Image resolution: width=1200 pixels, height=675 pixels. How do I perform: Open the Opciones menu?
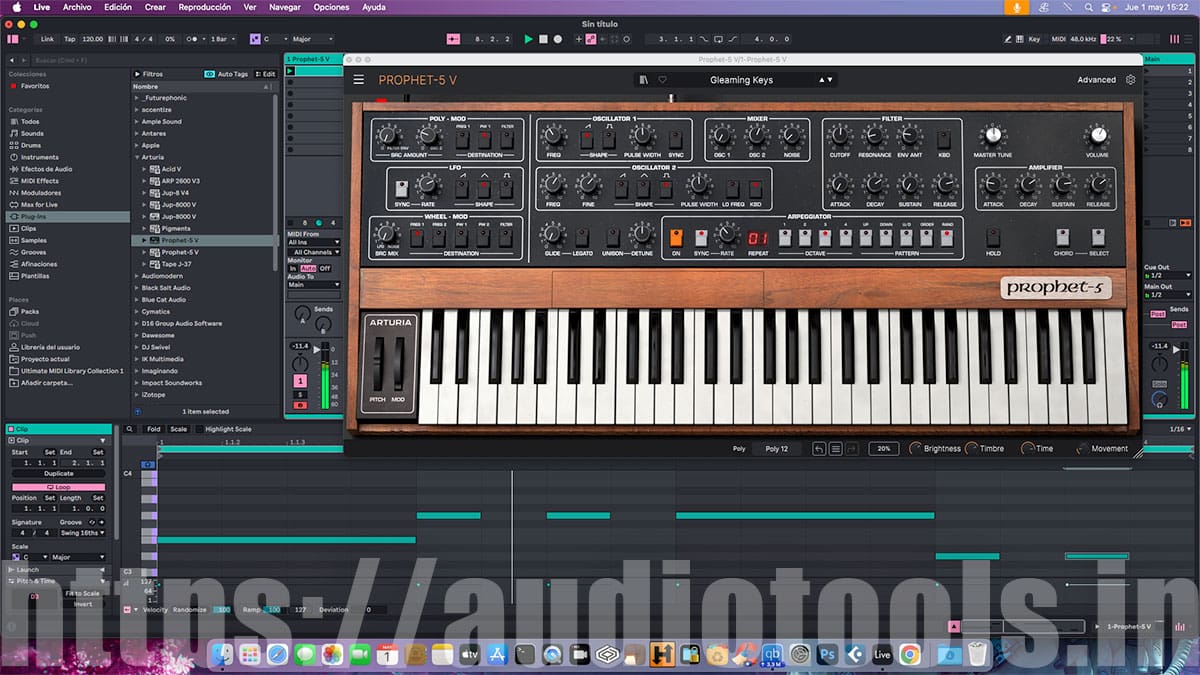(x=332, y=7)
